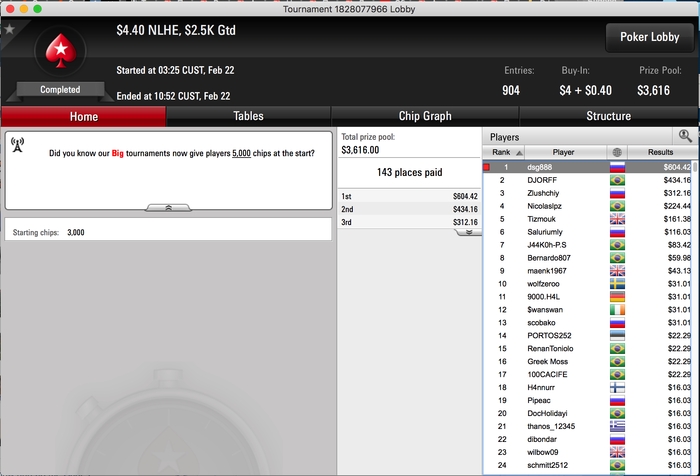
Task: Collapse the news message panel
Action: click(168, 208)
